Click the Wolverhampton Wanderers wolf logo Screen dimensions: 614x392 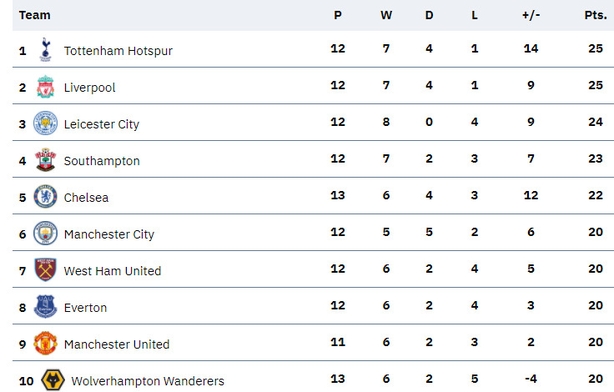pyautogui.click(x=53, y=379)
